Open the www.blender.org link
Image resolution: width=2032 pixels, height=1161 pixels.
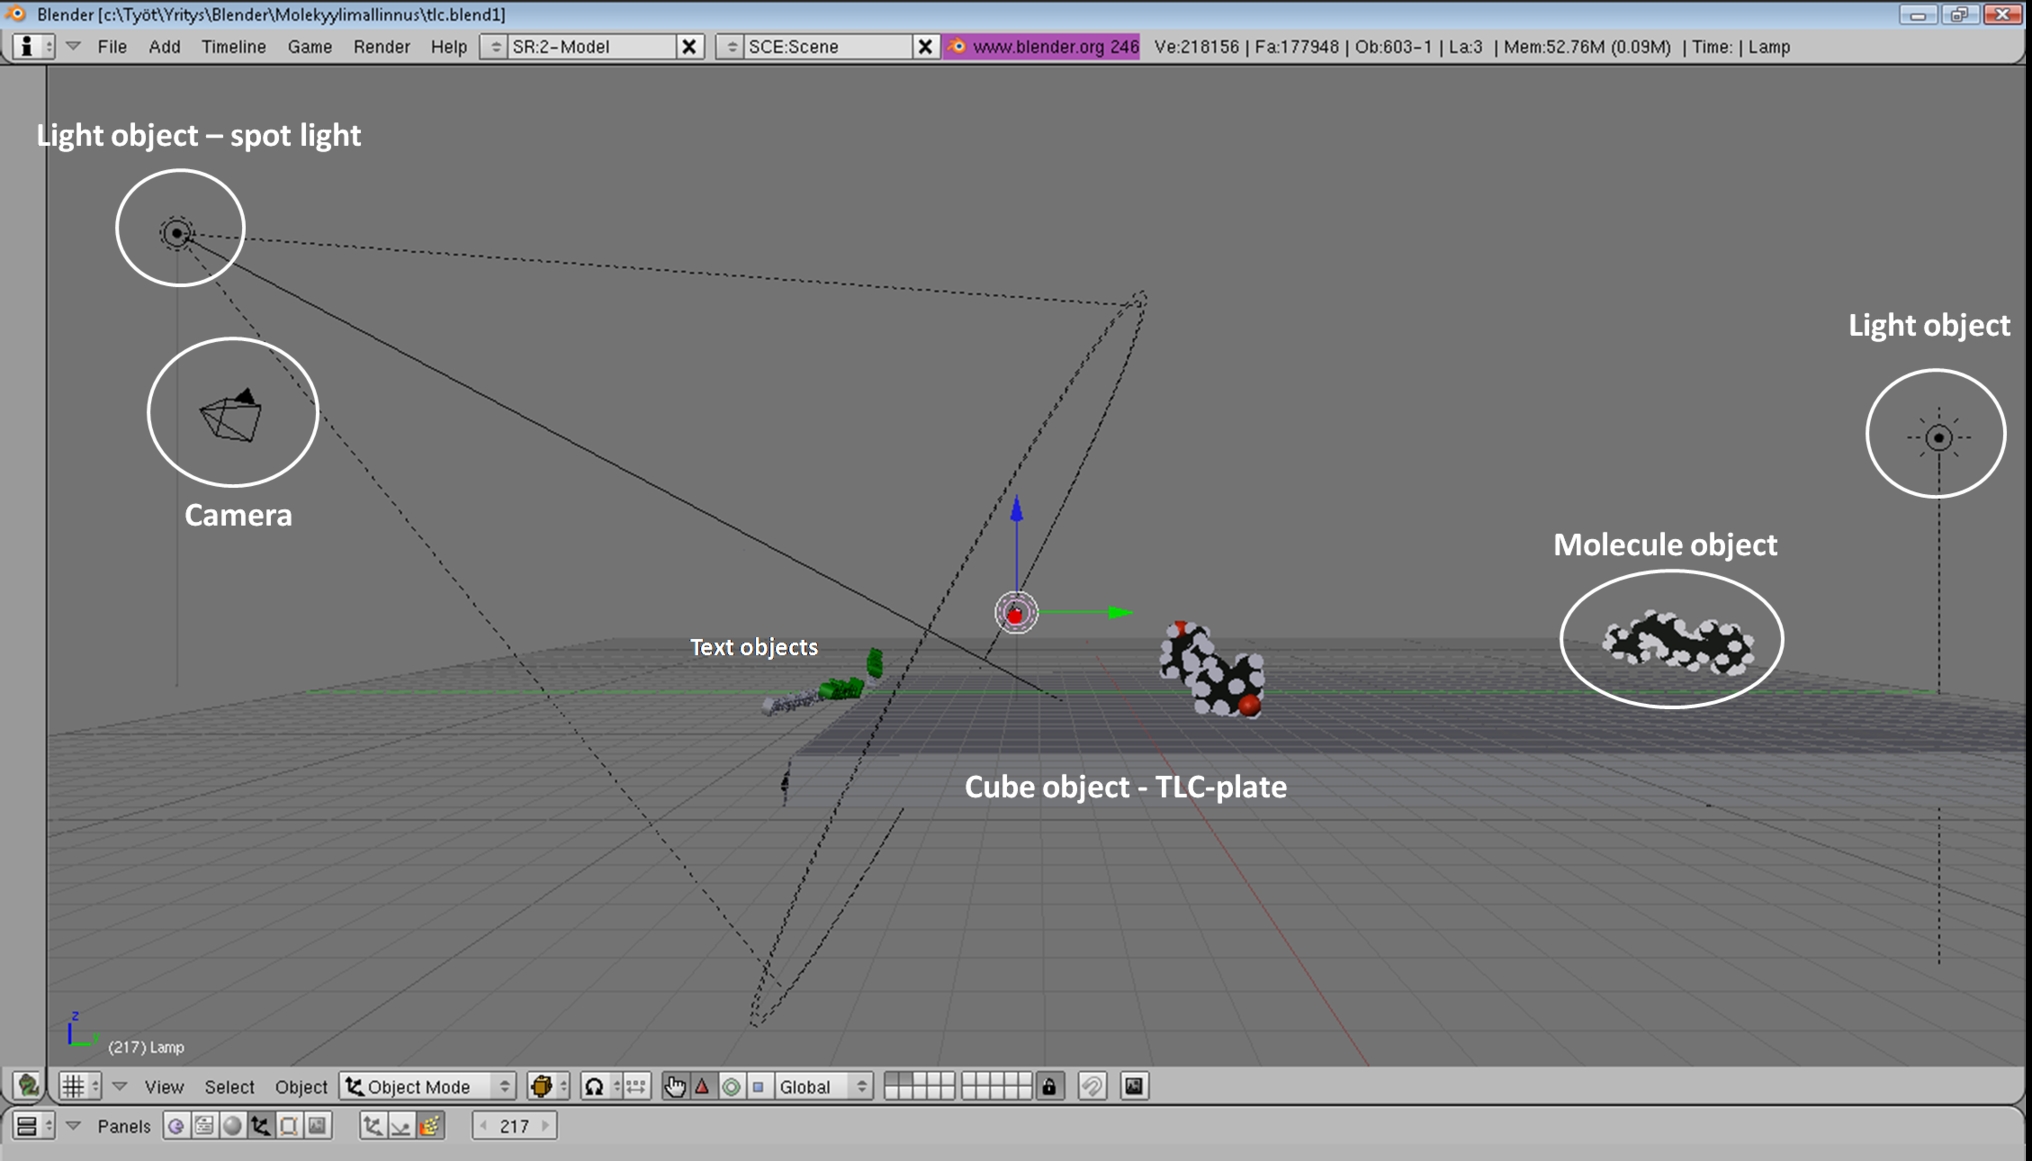click(x=1042, y=47)
